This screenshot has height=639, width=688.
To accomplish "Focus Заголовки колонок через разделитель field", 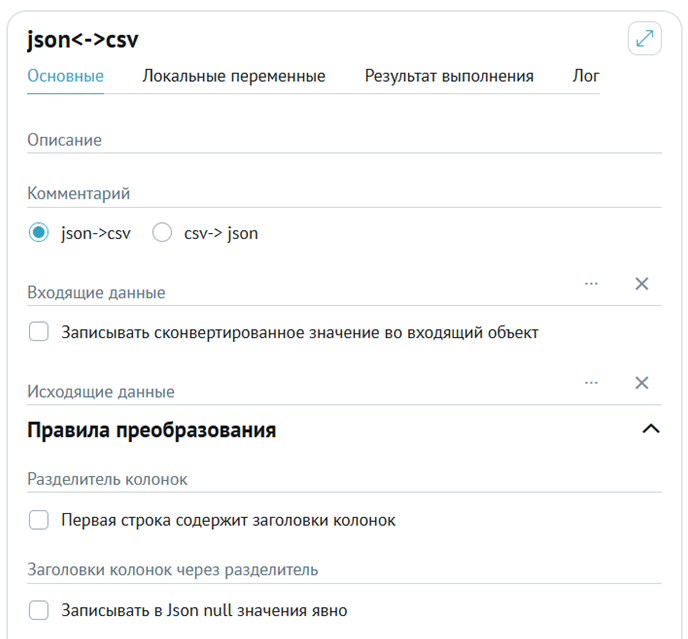I will [x=344, y=570].
